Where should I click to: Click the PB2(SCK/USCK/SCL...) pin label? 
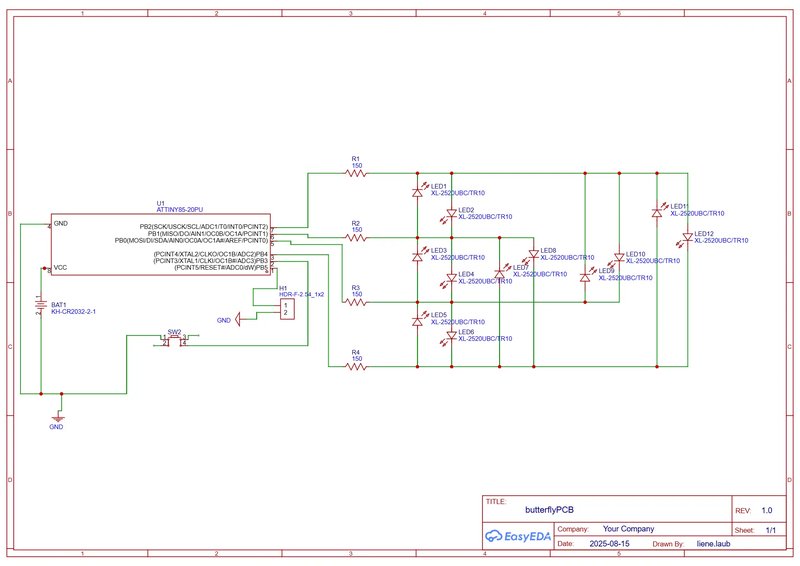[204, 227]
